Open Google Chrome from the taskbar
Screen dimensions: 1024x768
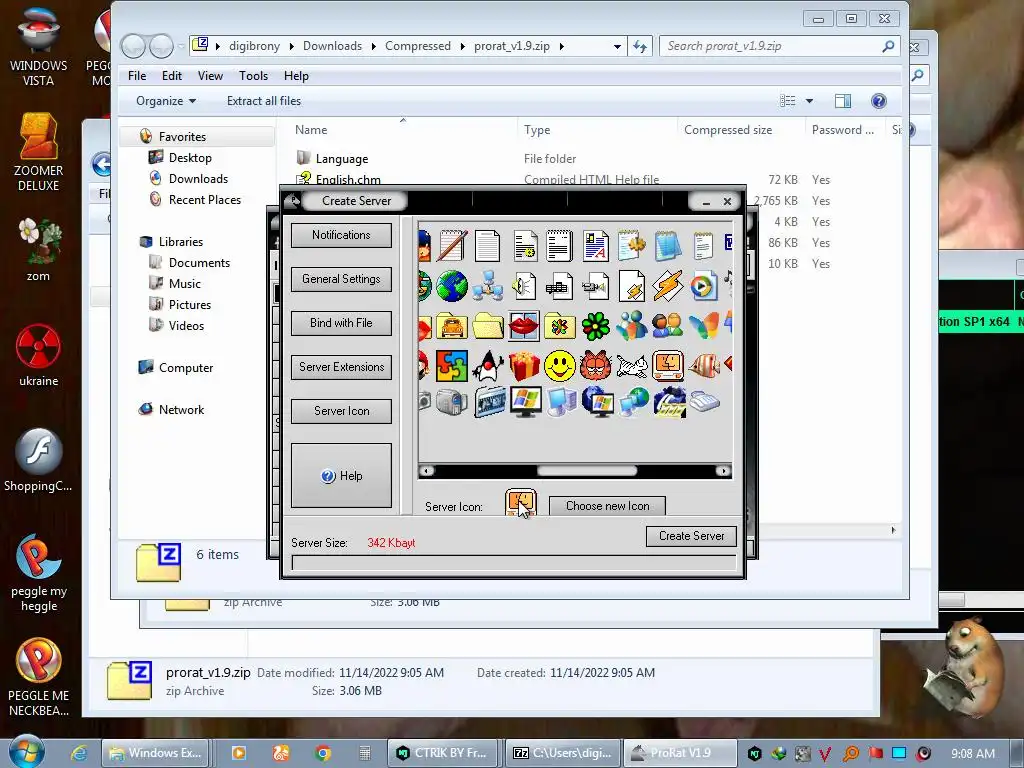click(323, 753)
